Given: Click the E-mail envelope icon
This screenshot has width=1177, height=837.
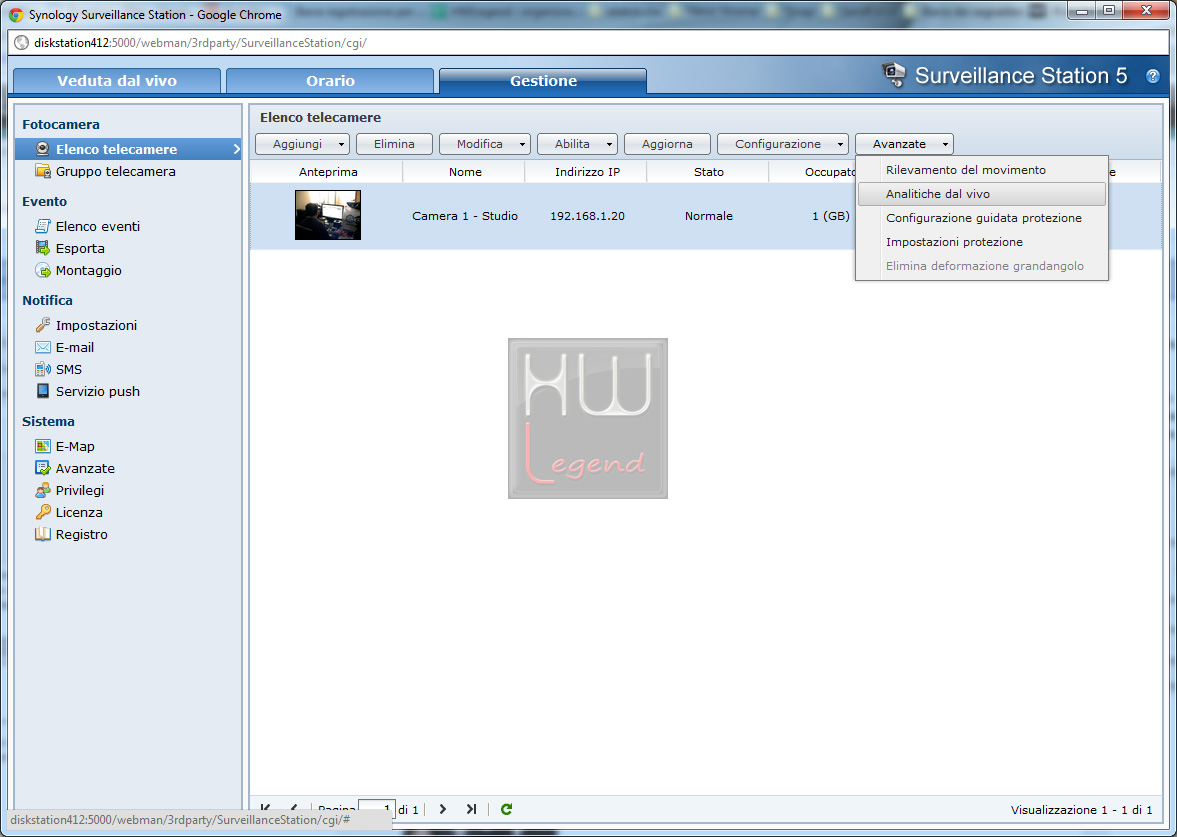Looking at the screenshot, I should click(43, 347).
